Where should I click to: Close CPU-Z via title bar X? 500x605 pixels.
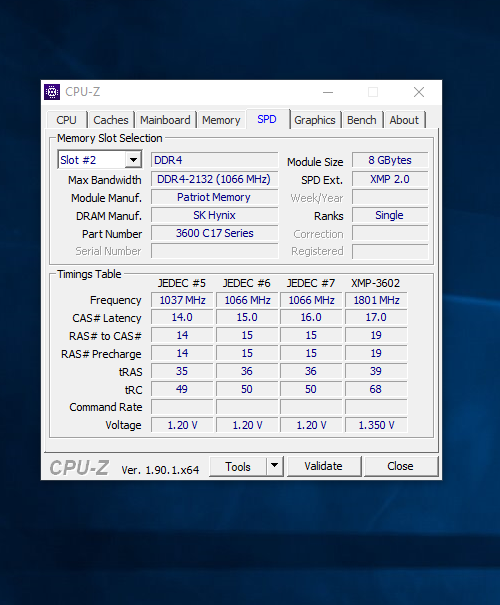click(x=419, y=92)
